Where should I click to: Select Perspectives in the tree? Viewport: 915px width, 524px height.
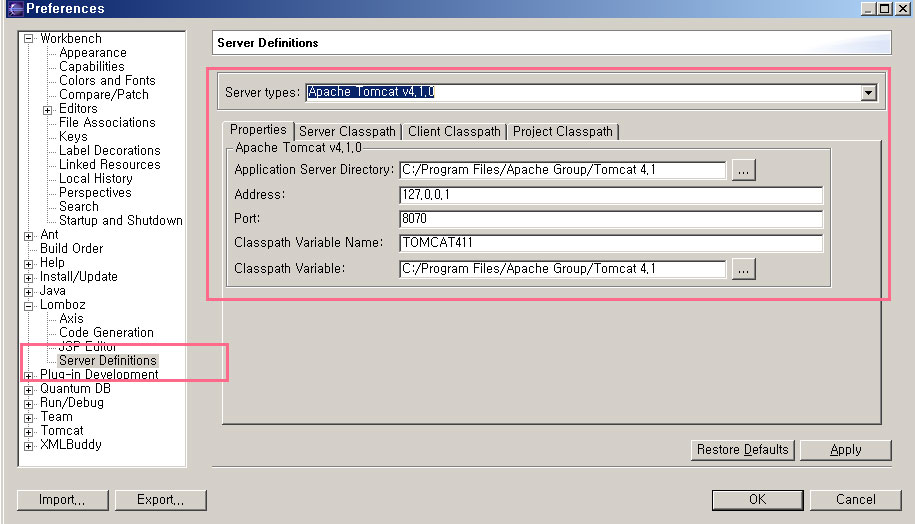pos(95,193)
